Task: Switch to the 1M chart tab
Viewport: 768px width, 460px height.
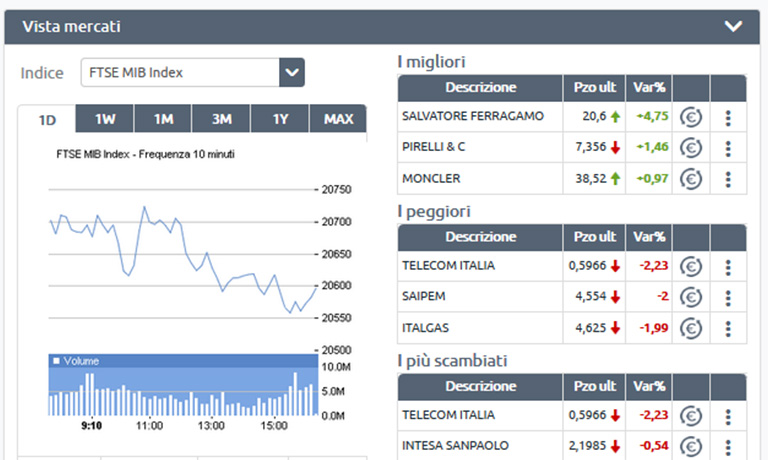Action: [x=163, y=119]
